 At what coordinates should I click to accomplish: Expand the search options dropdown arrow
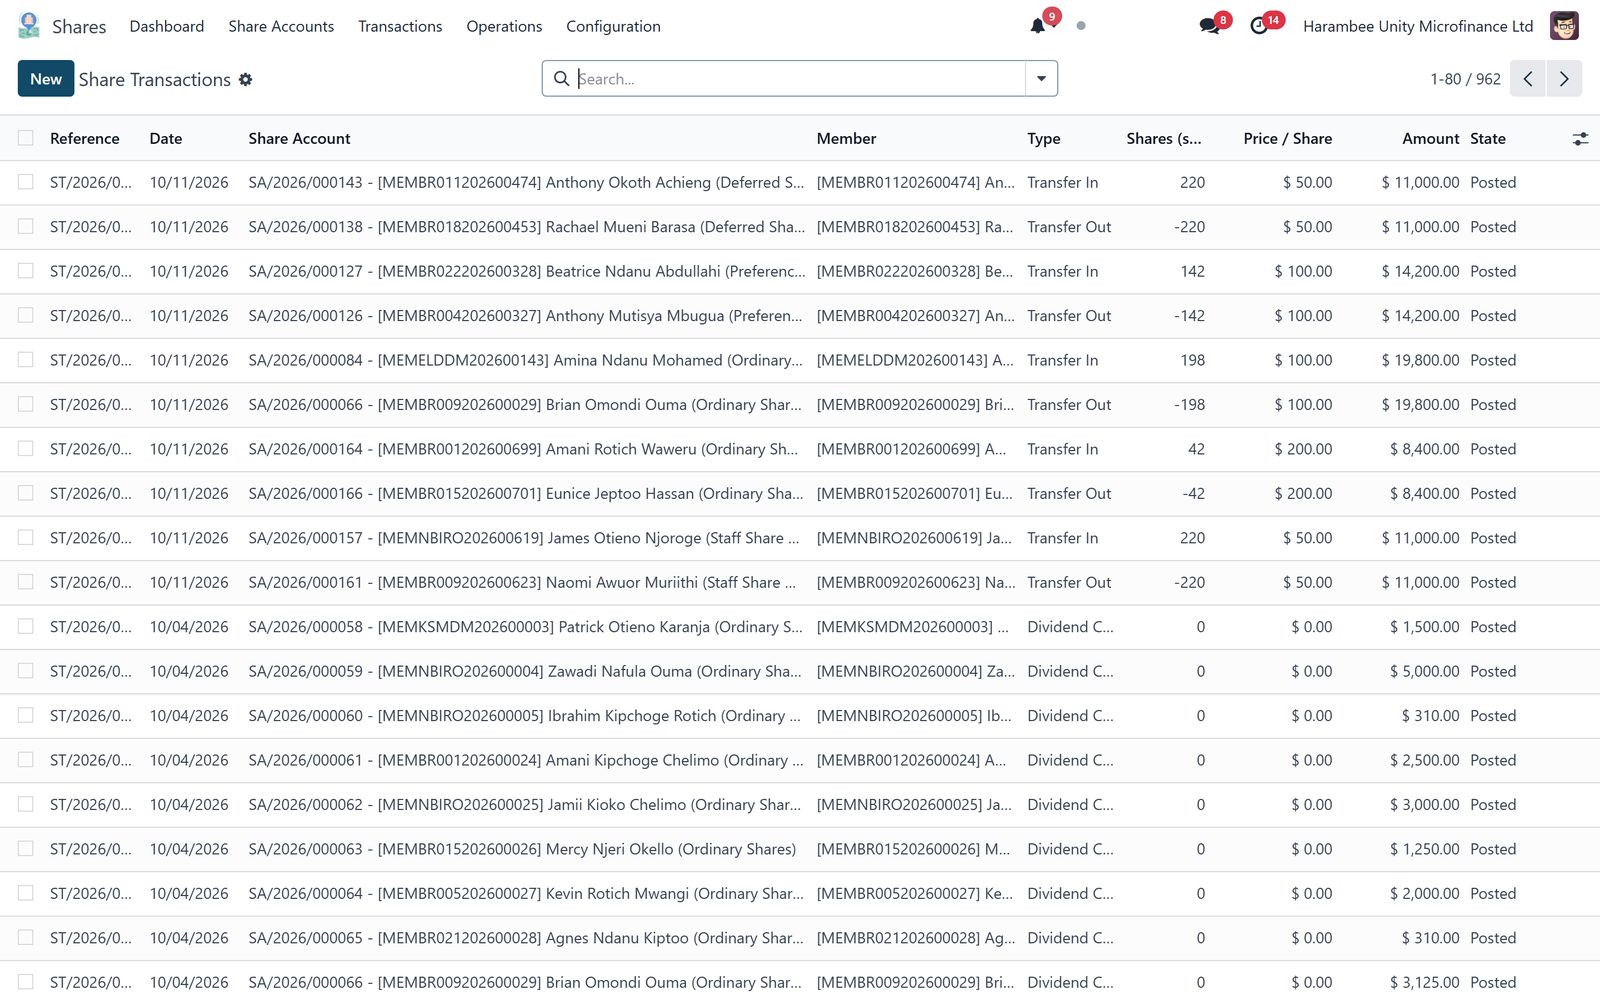1041,79
